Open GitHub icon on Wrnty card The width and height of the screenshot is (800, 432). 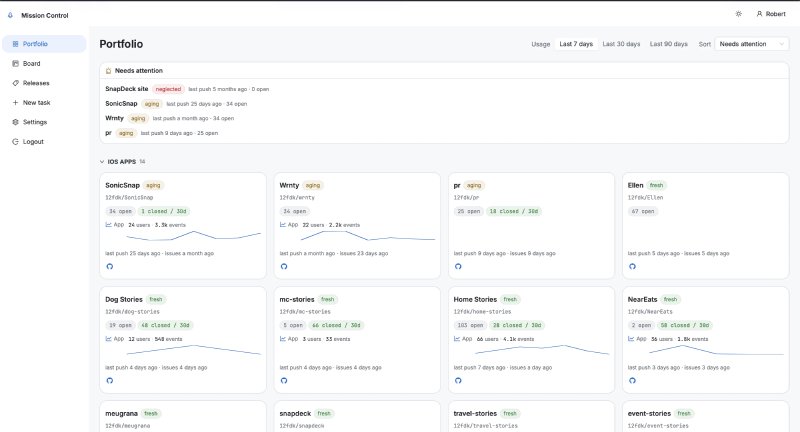[x=284, y=266]
